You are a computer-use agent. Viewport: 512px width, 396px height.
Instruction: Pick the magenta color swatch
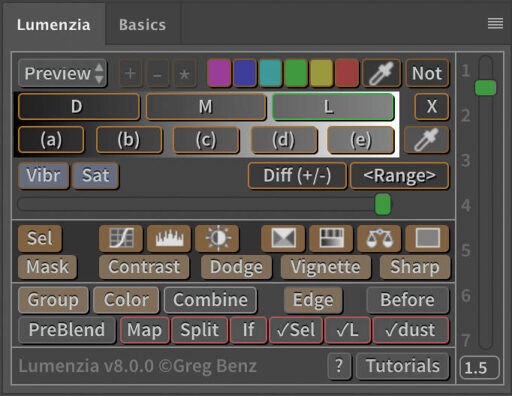(219, 73)
